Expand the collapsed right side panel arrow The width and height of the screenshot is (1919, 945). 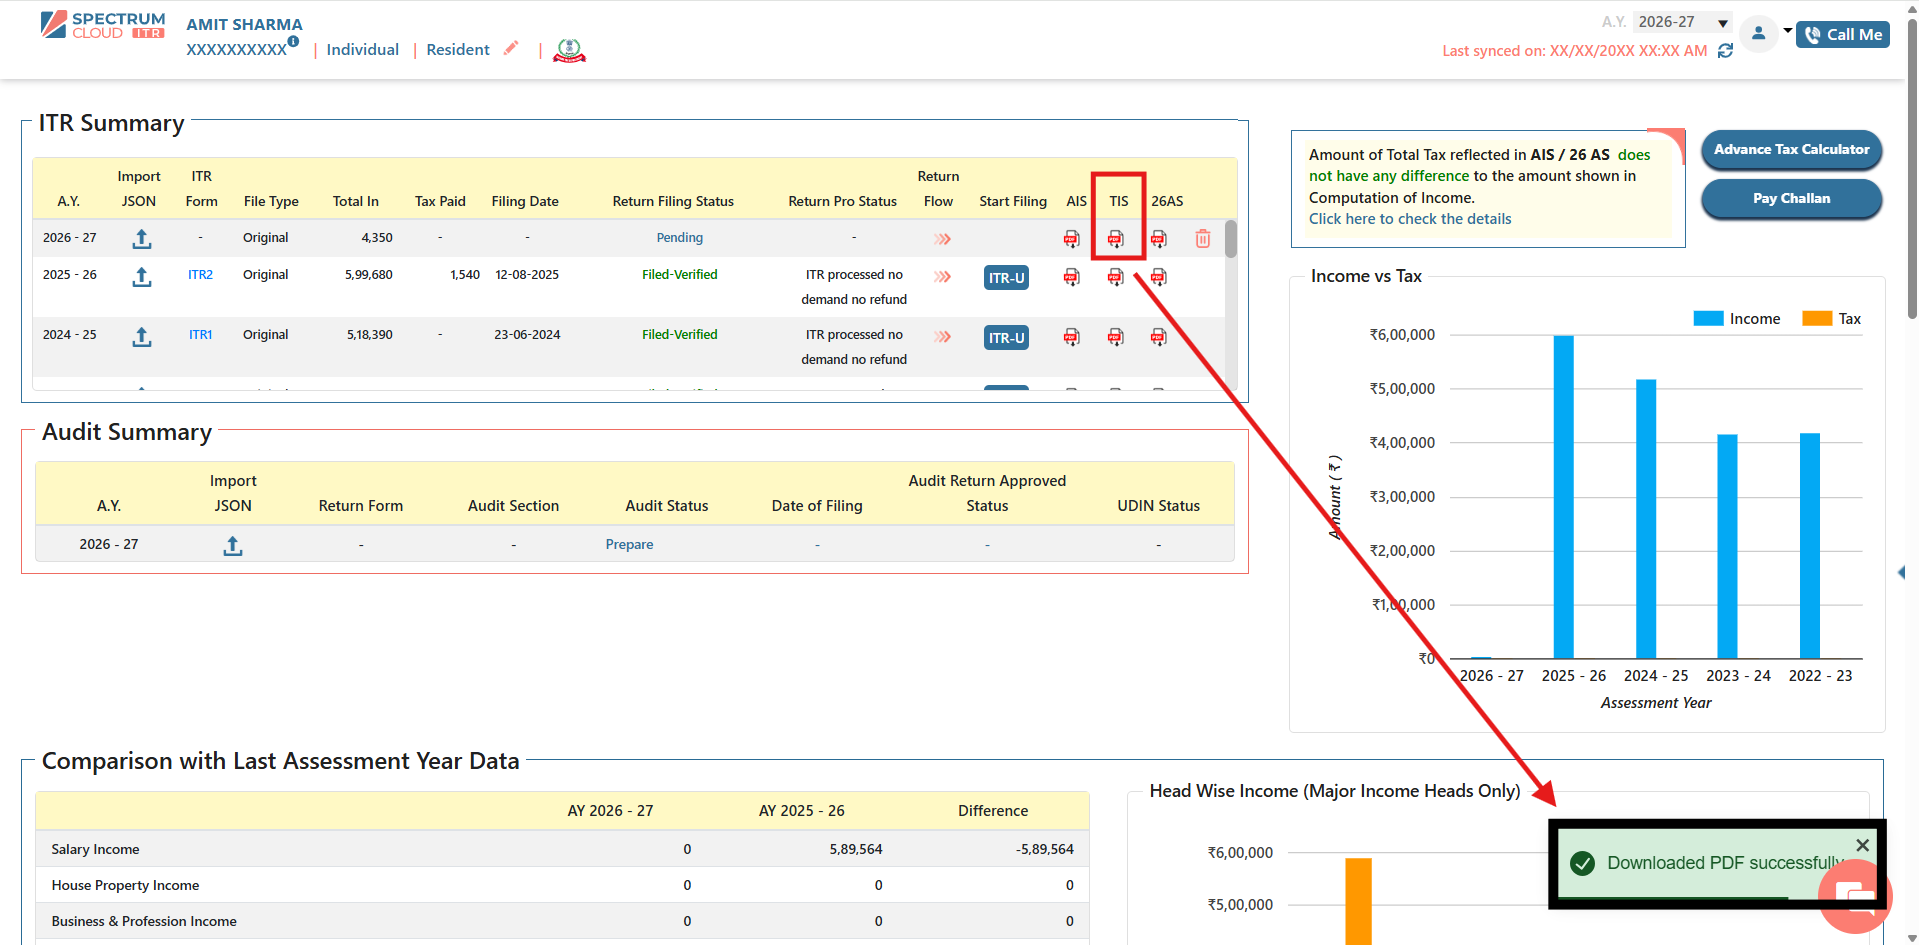(1901, 572)
